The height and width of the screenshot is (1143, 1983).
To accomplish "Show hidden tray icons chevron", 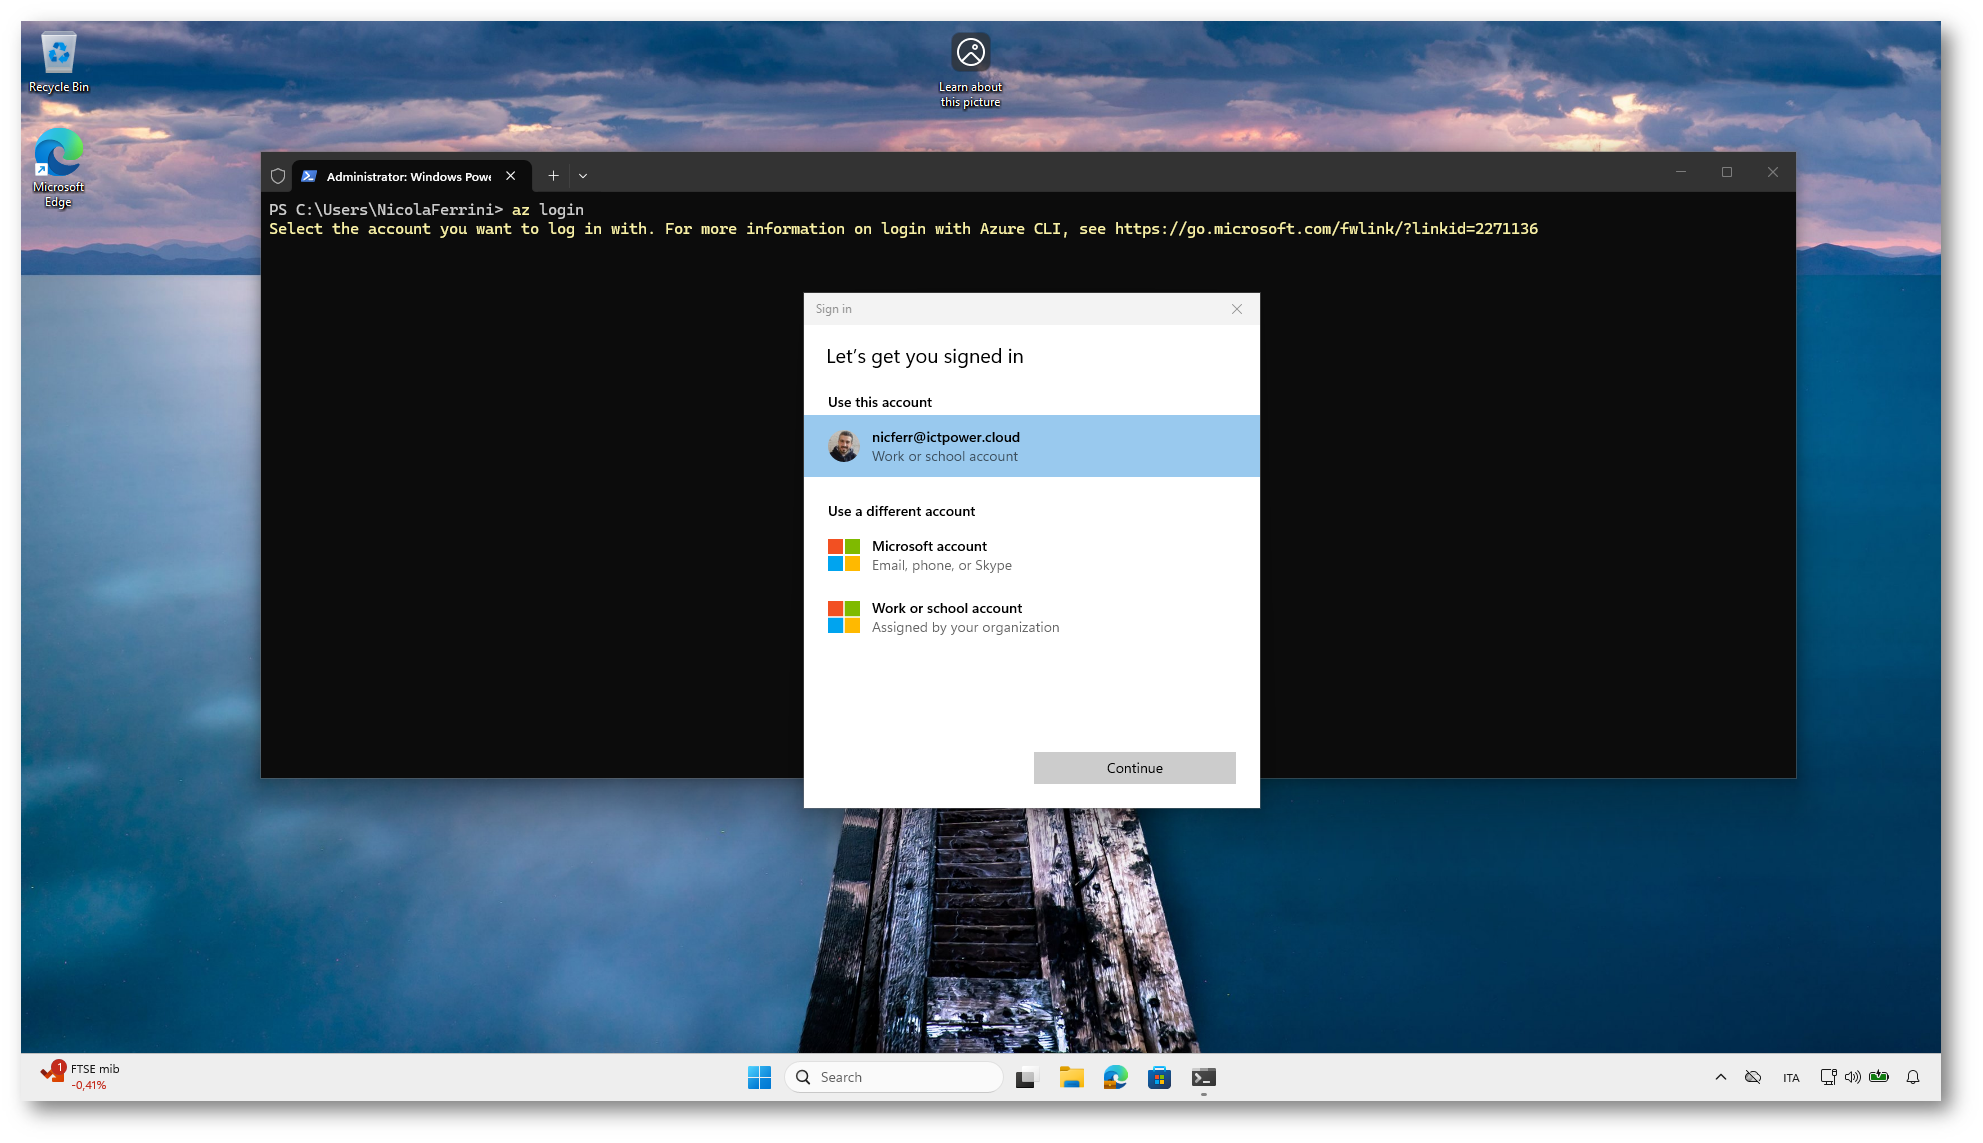I will pyautogui.click(x=1720, y=1077).
